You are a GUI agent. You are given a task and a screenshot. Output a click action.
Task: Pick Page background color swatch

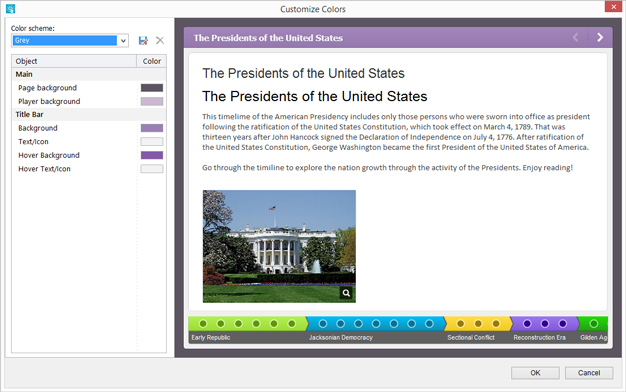coord(152,88)
